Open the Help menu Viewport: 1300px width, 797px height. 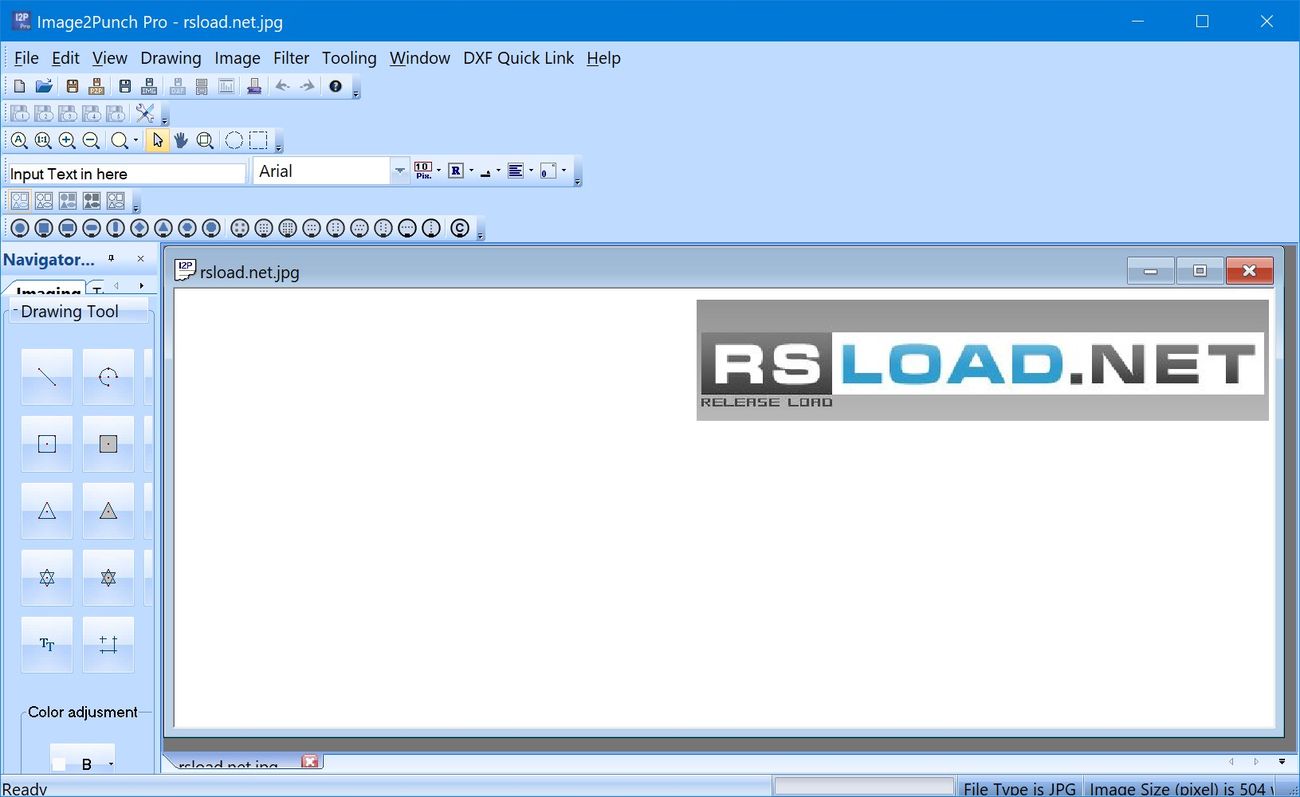click(x=603, y=58)
